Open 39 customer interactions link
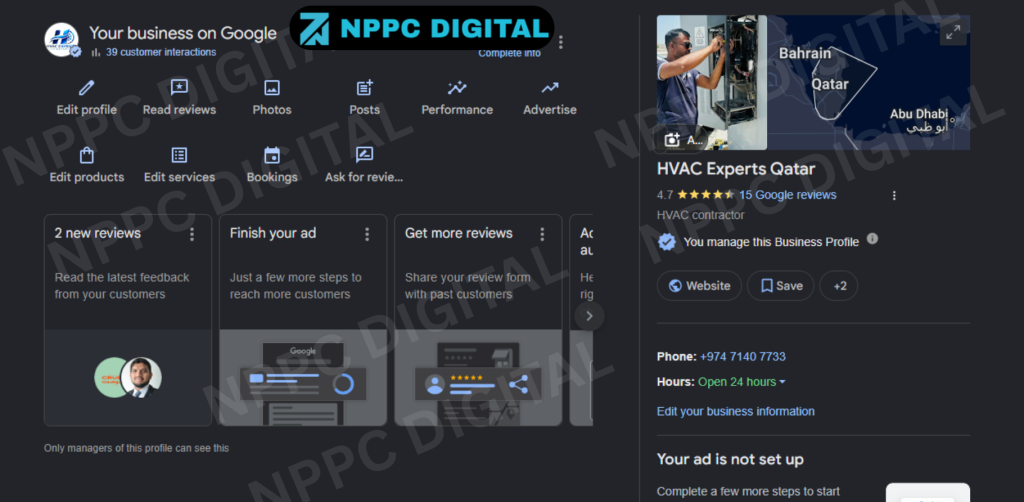The image size is (1024, 502). click(x=161, y=52)
